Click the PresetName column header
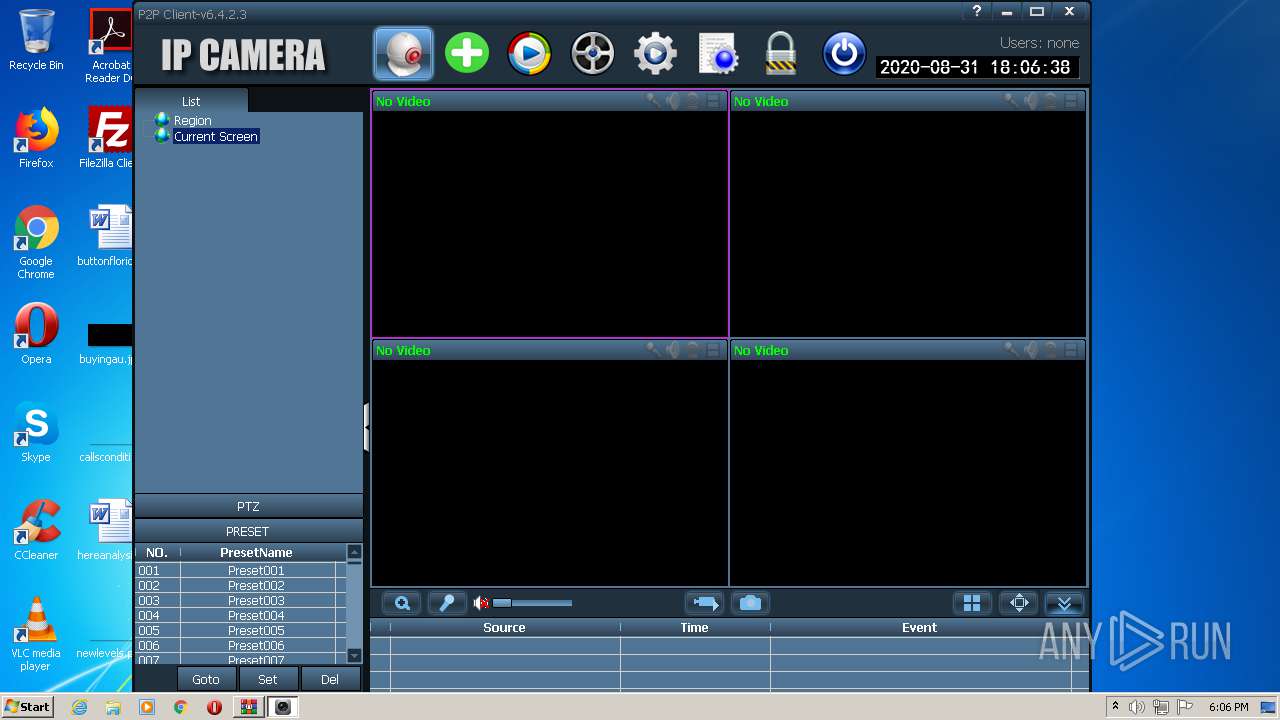The image size is (1280, 720). point(256,553)
